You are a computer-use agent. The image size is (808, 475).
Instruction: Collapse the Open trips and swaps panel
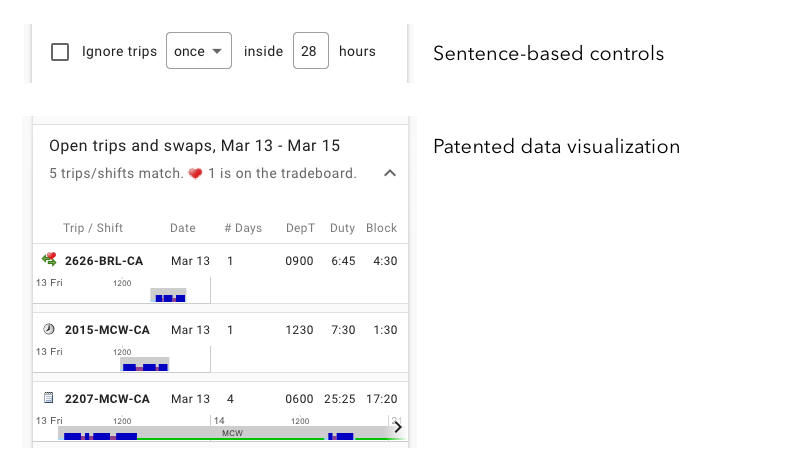point(390,173)
